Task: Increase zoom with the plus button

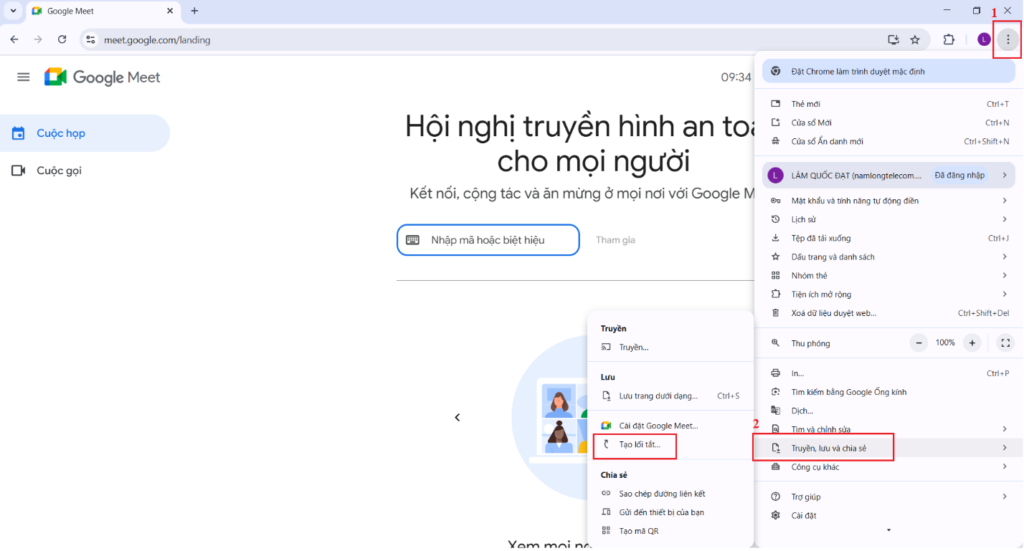Action: point(972,343)
